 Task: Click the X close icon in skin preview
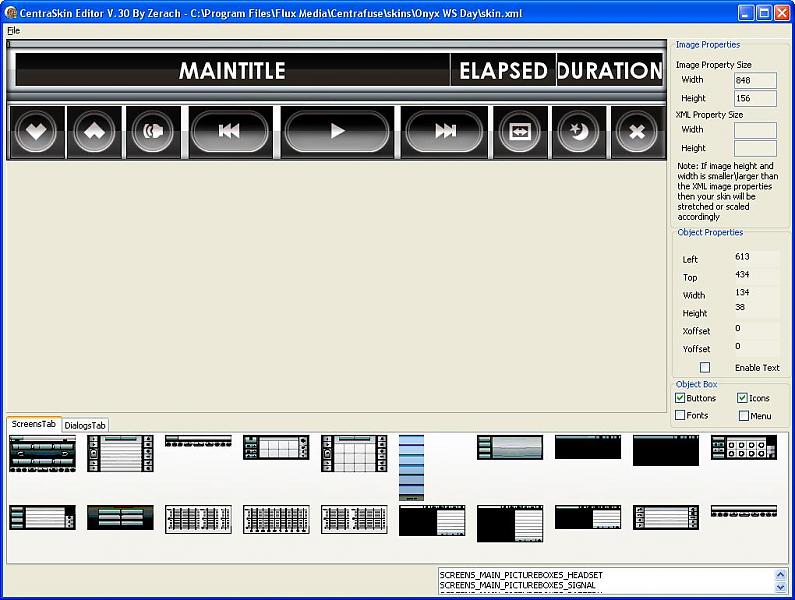tap(636, 131)
